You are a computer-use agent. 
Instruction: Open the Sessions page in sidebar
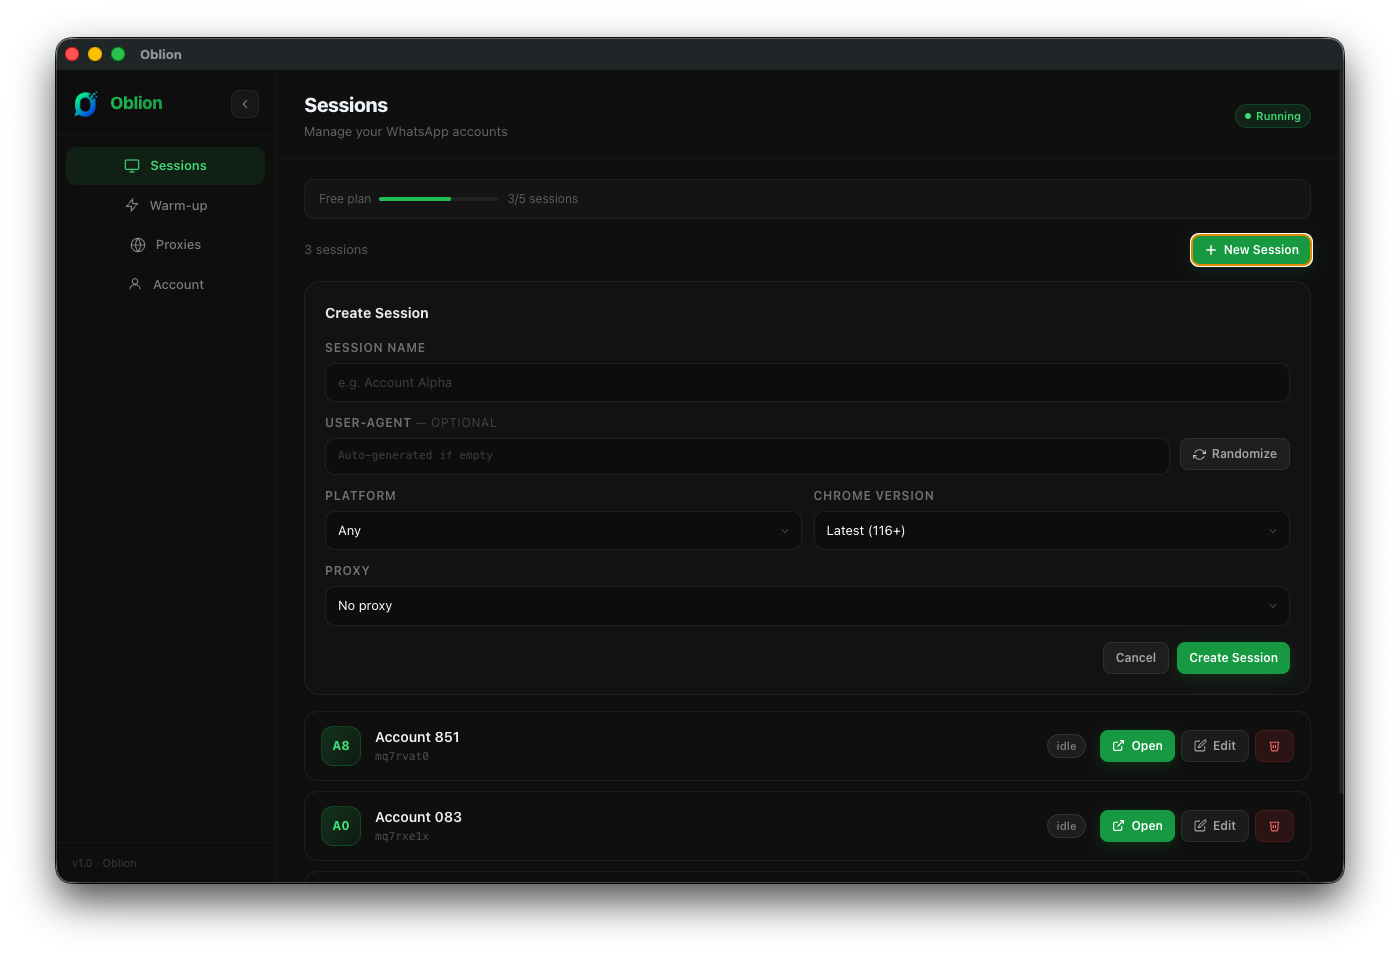pos(165,166)
